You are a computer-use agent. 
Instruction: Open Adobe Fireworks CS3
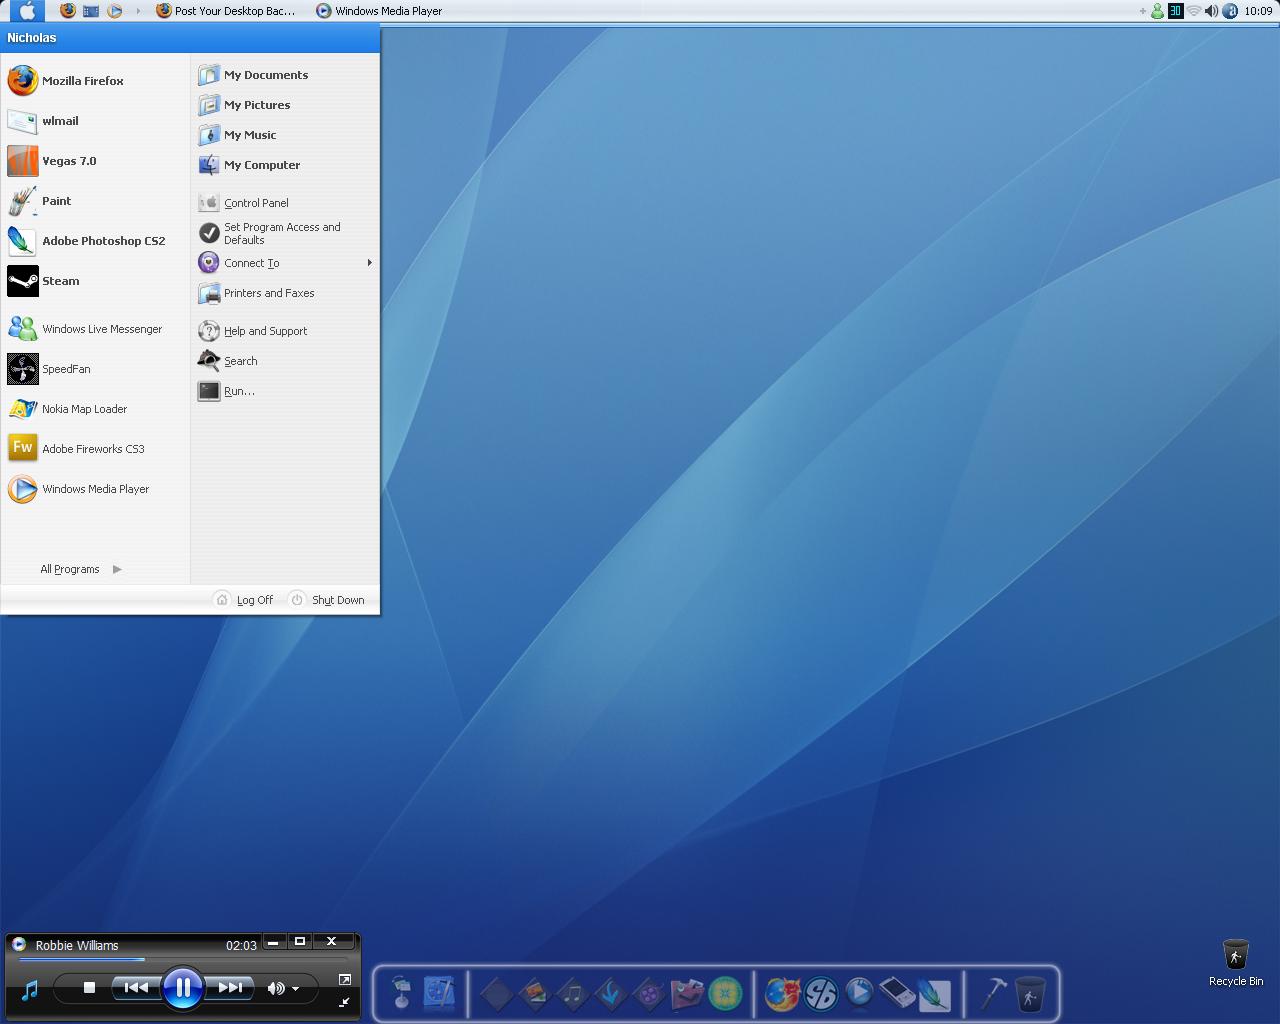[x=95, y=448]
